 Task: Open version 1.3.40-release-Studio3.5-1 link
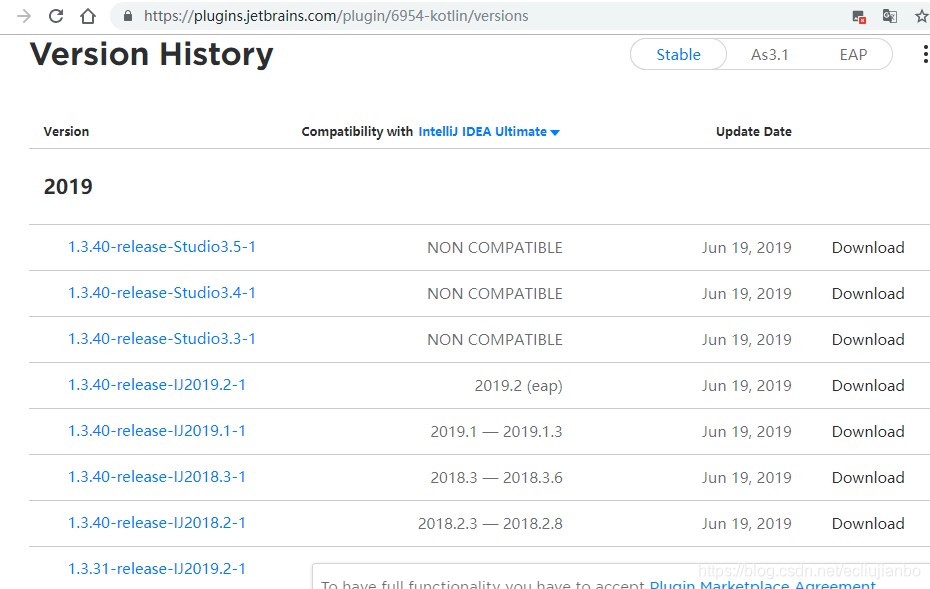point(161,247)
